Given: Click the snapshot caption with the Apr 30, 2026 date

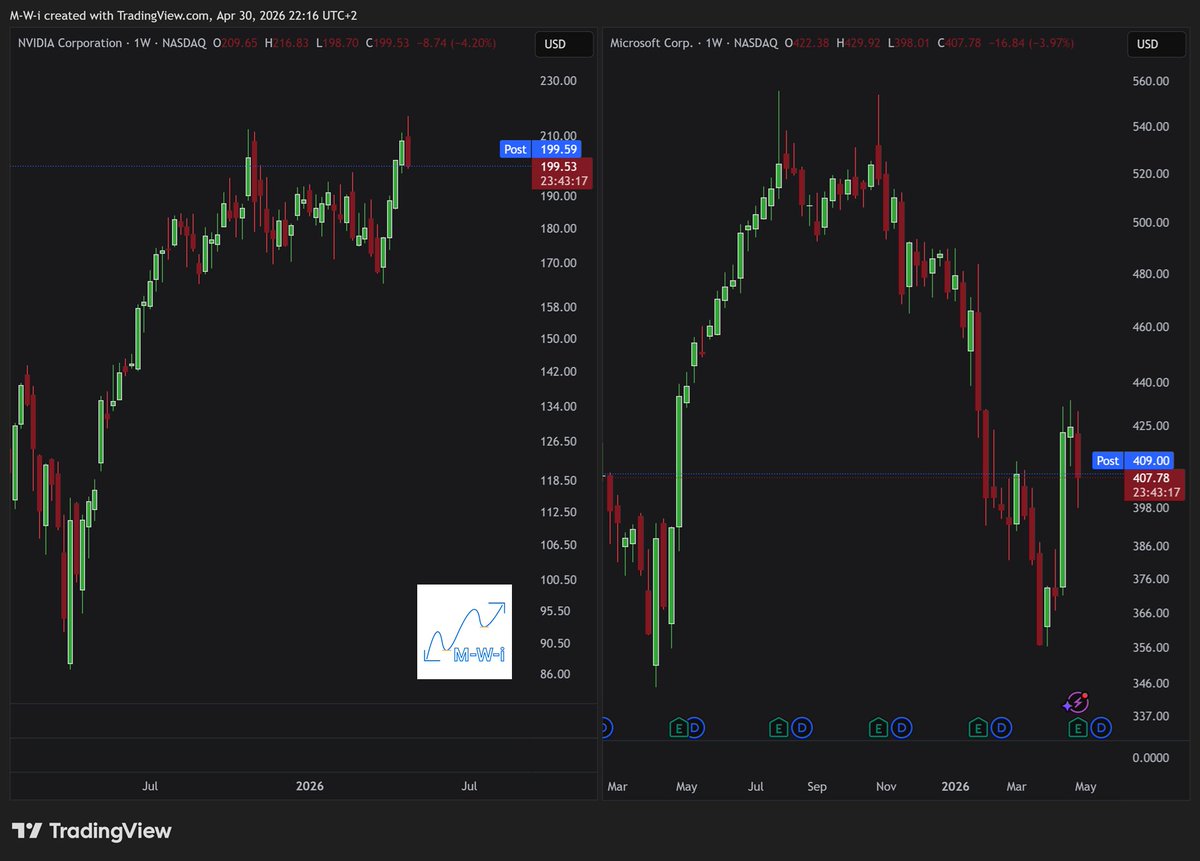Looking at the screenshot, I should click(x=184, y=14).
